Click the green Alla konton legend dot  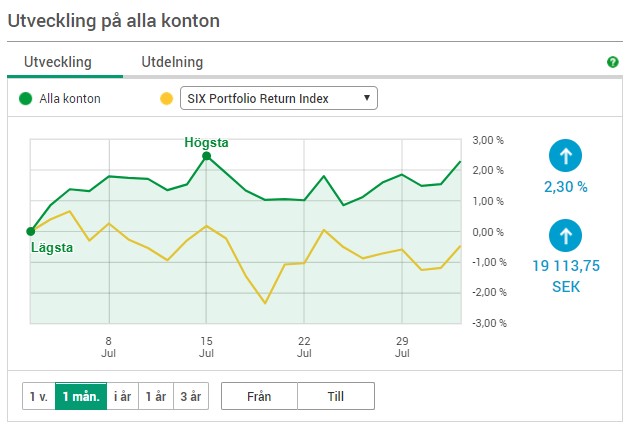26,98
